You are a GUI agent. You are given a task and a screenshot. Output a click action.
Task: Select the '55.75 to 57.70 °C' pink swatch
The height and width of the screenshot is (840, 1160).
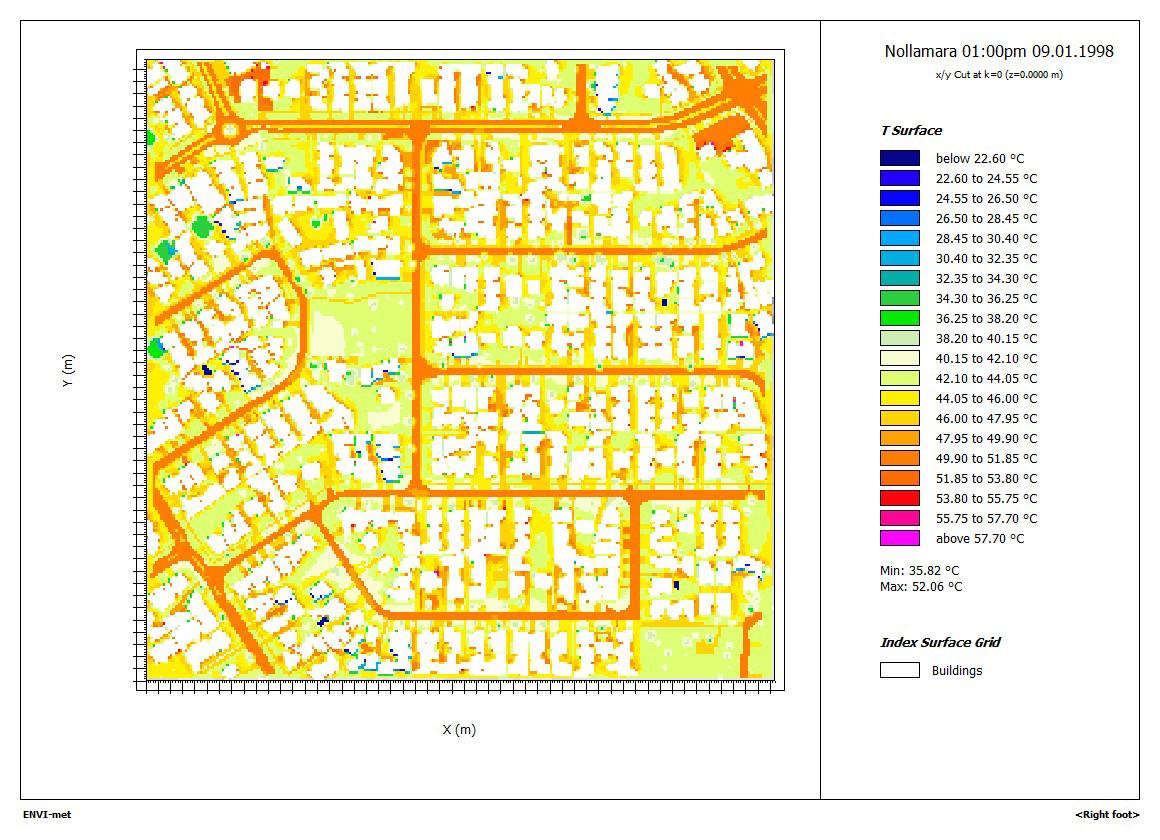point(900,518)
